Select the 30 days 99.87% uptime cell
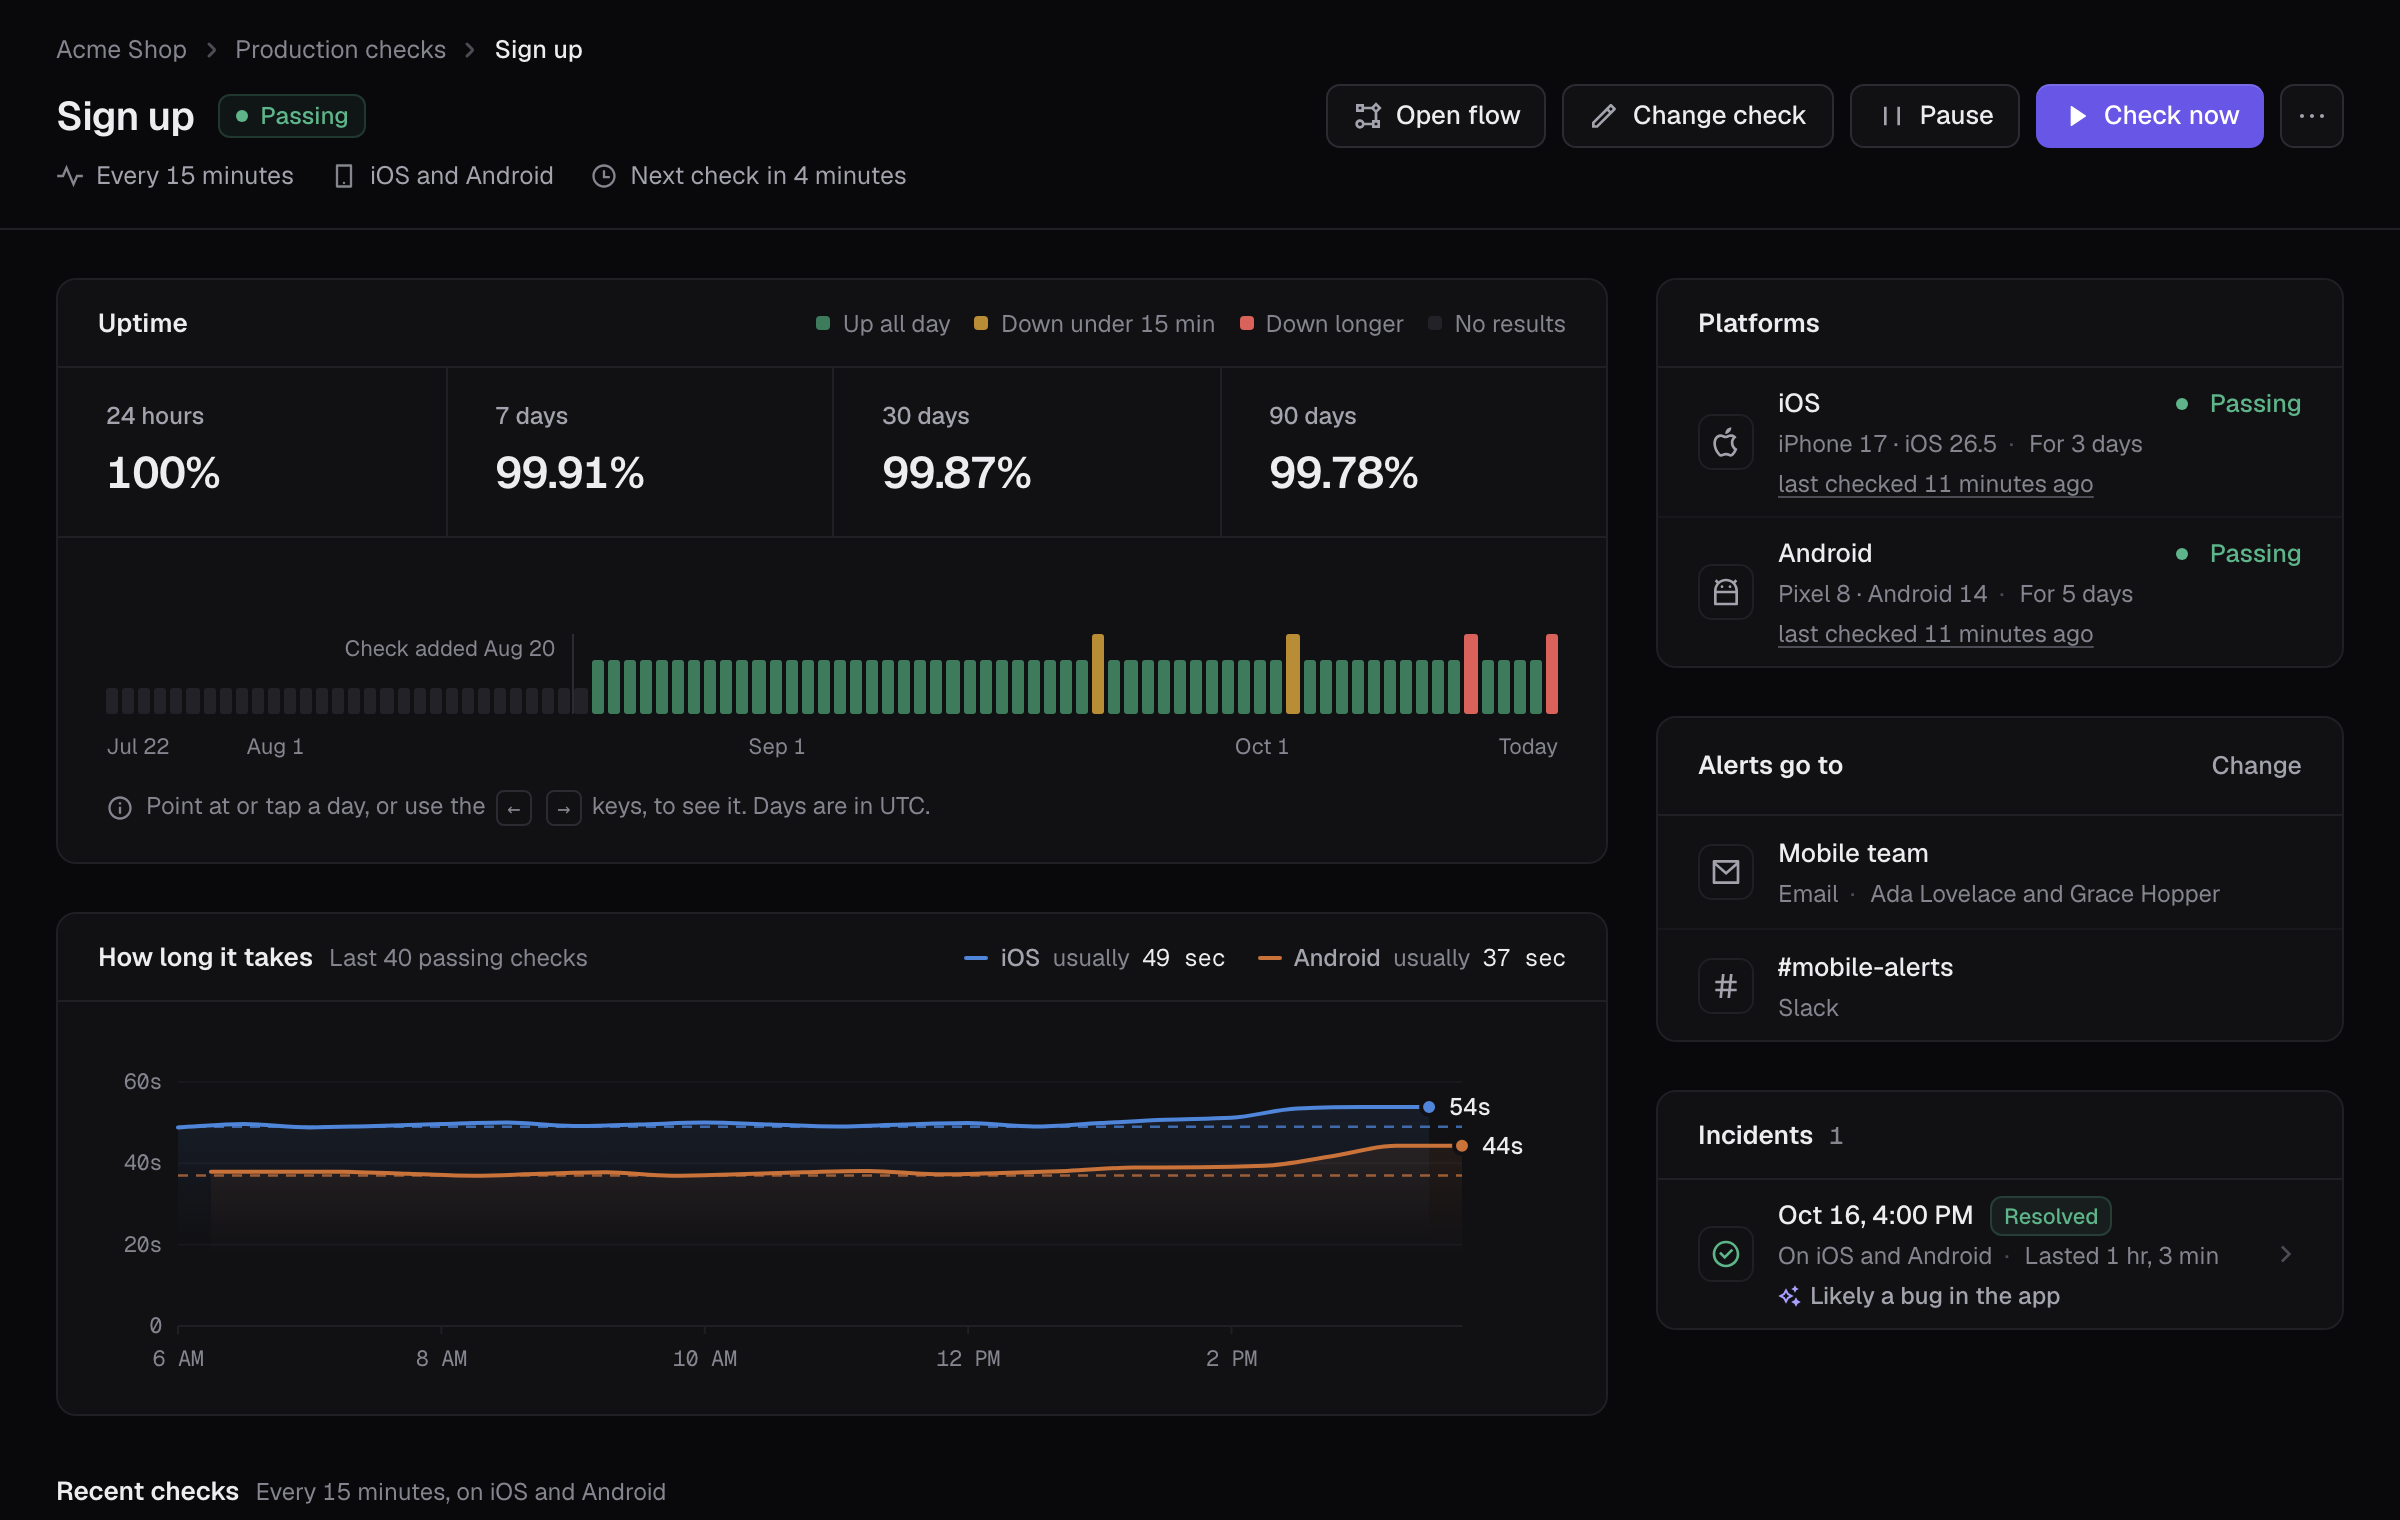Screen dimensions: 2400x1520 tap(1026, 452)
